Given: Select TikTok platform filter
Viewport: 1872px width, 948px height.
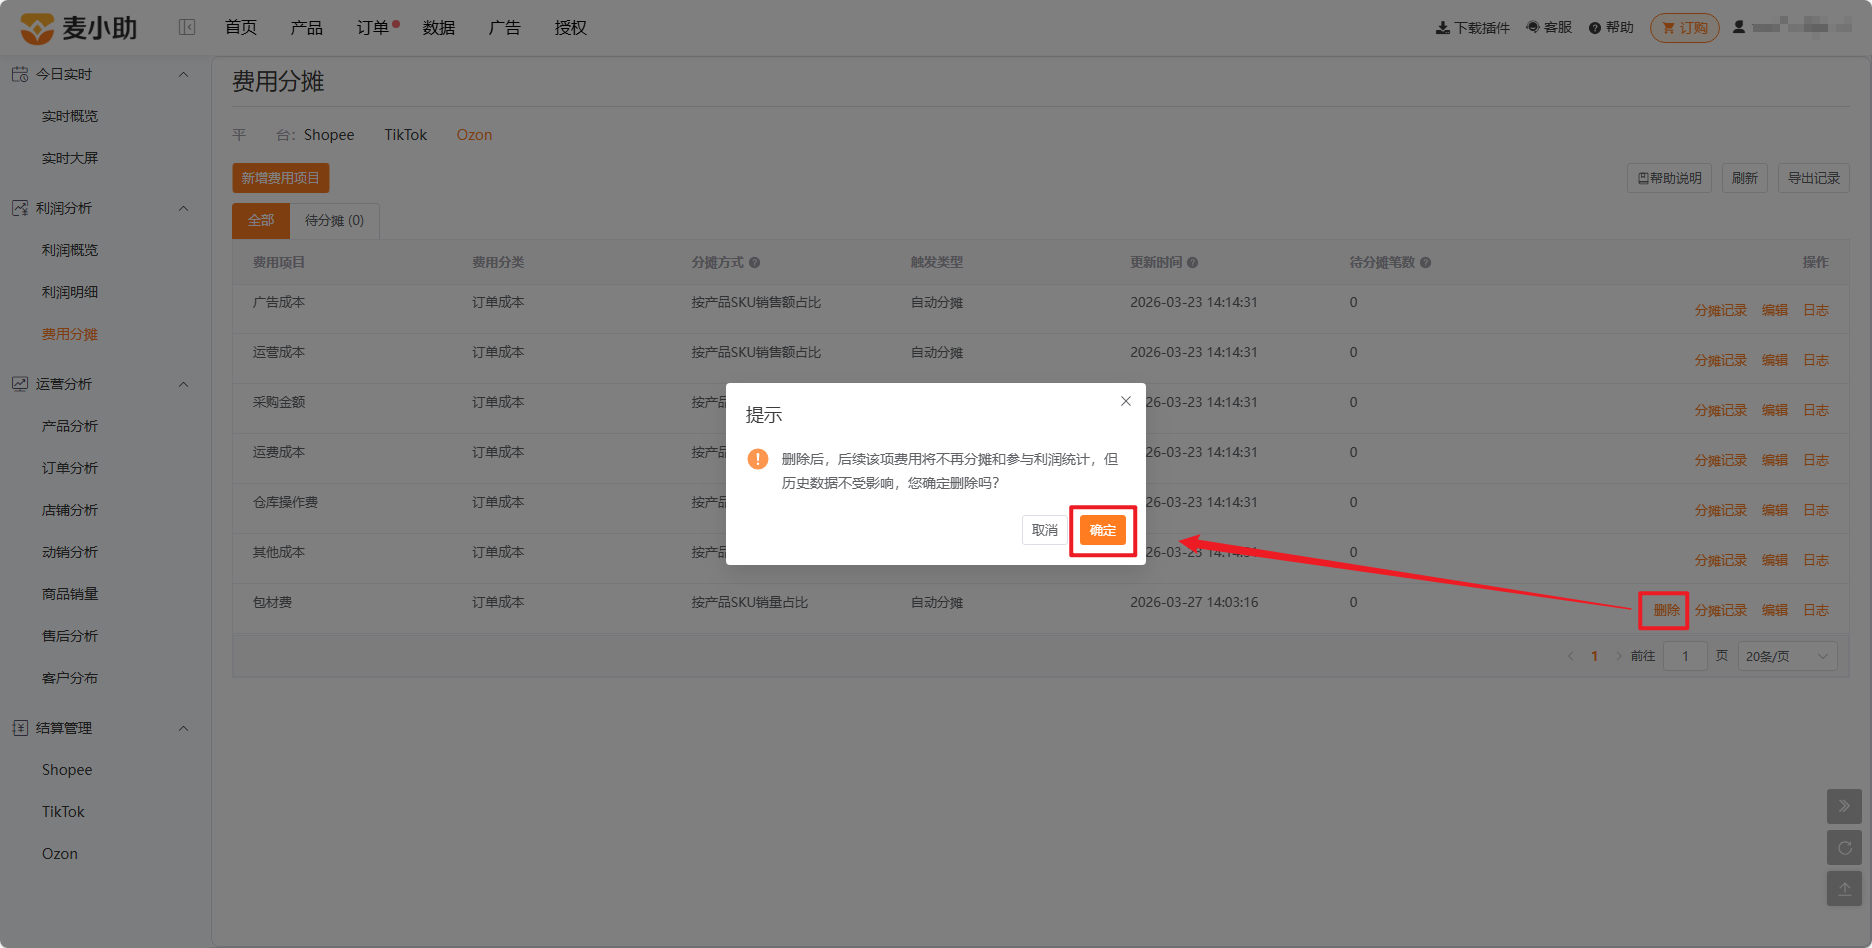Looking at the screenshot, I should pos(406,135).
